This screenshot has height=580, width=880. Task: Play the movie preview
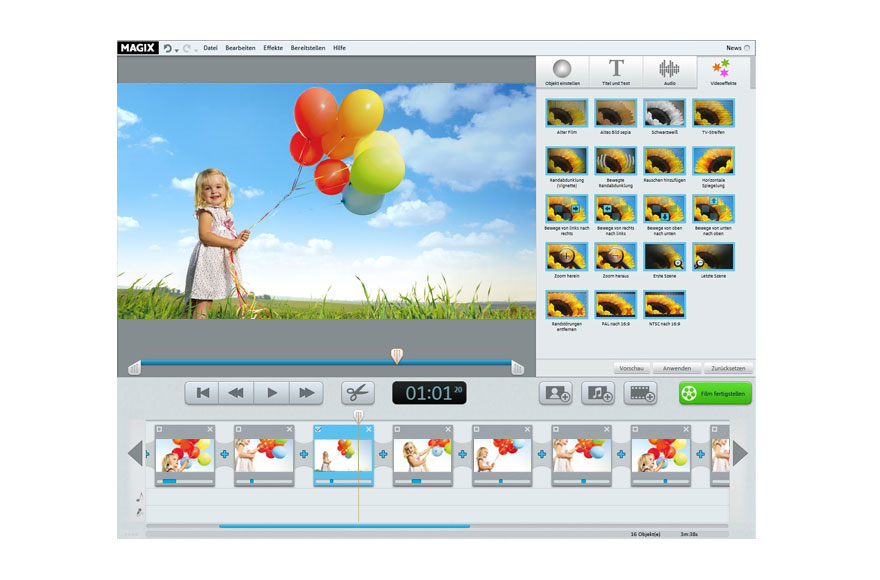tap(272, 392)
